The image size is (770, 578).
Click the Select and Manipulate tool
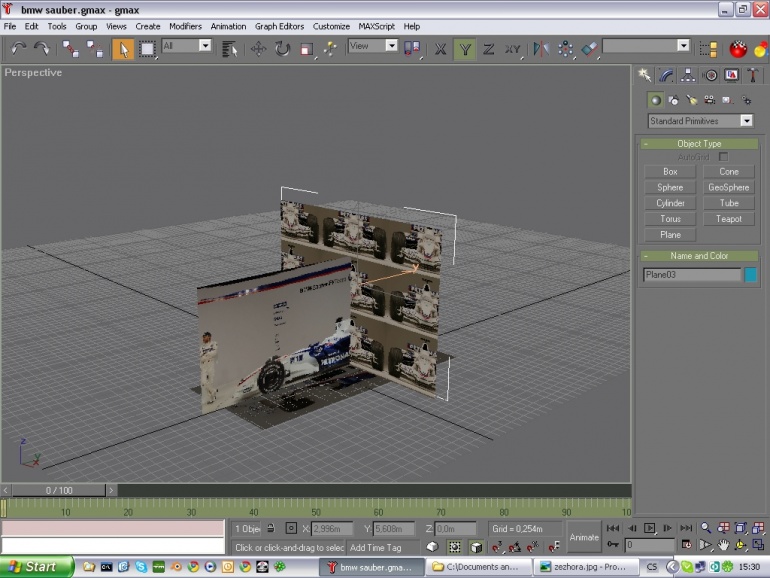click(x=330, y=49)
